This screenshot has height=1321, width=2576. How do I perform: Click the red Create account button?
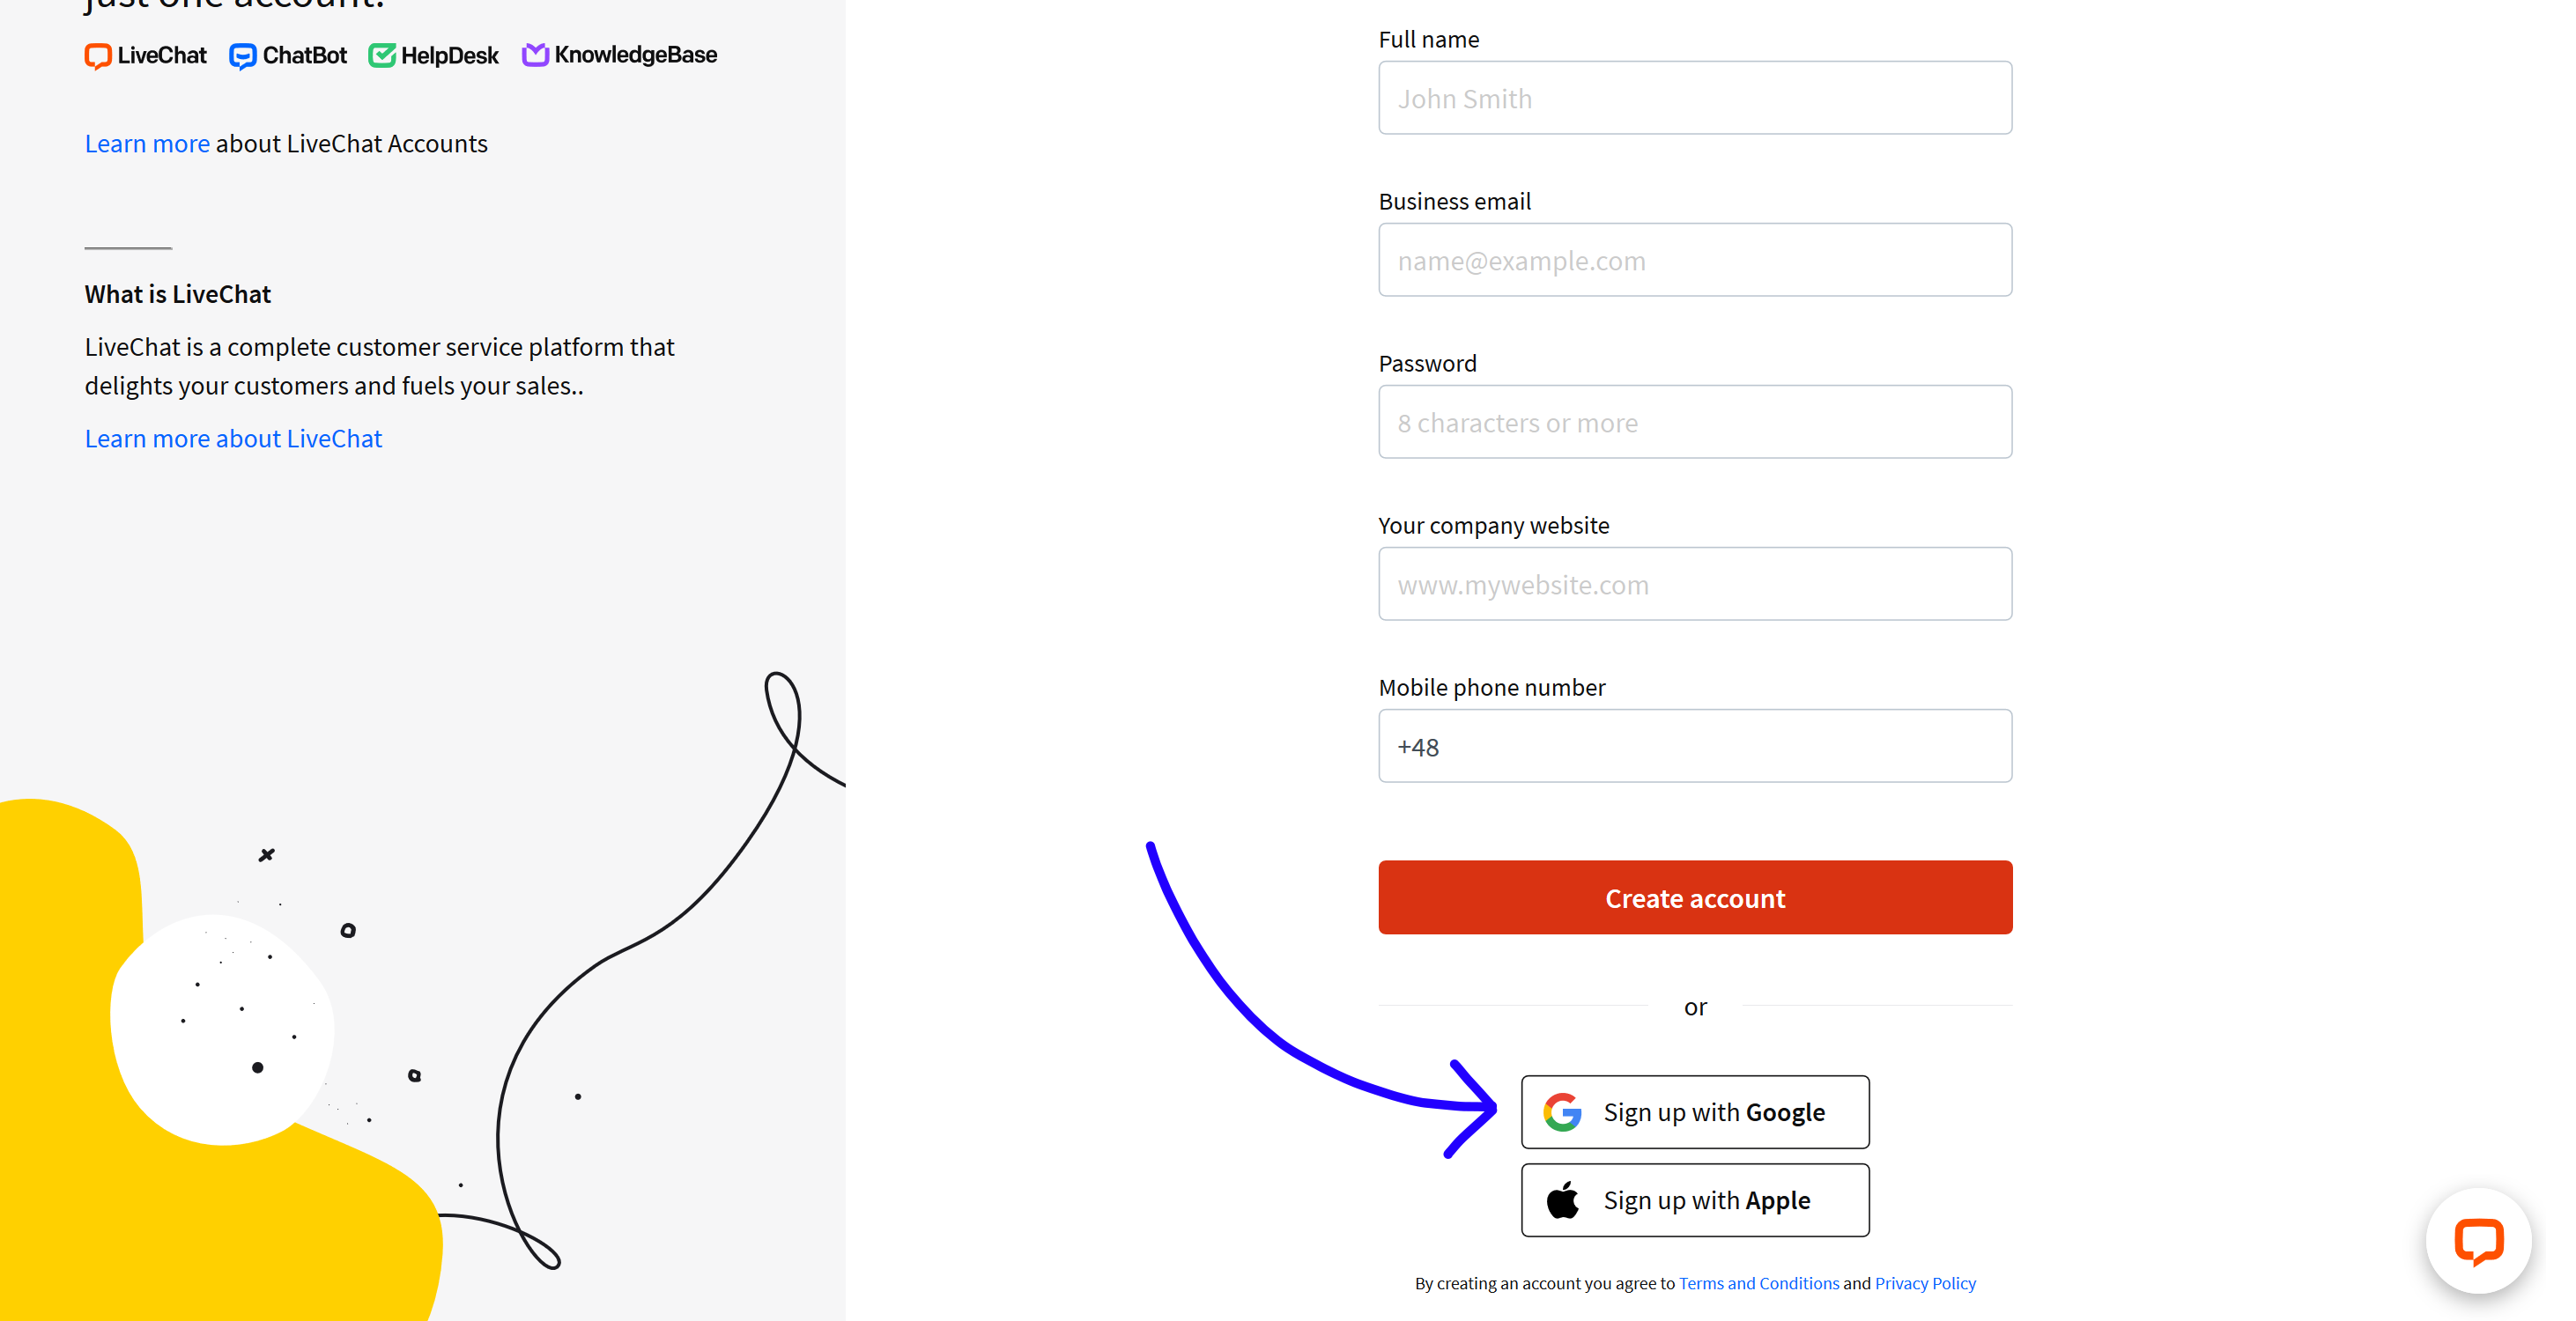(1695, 897)
